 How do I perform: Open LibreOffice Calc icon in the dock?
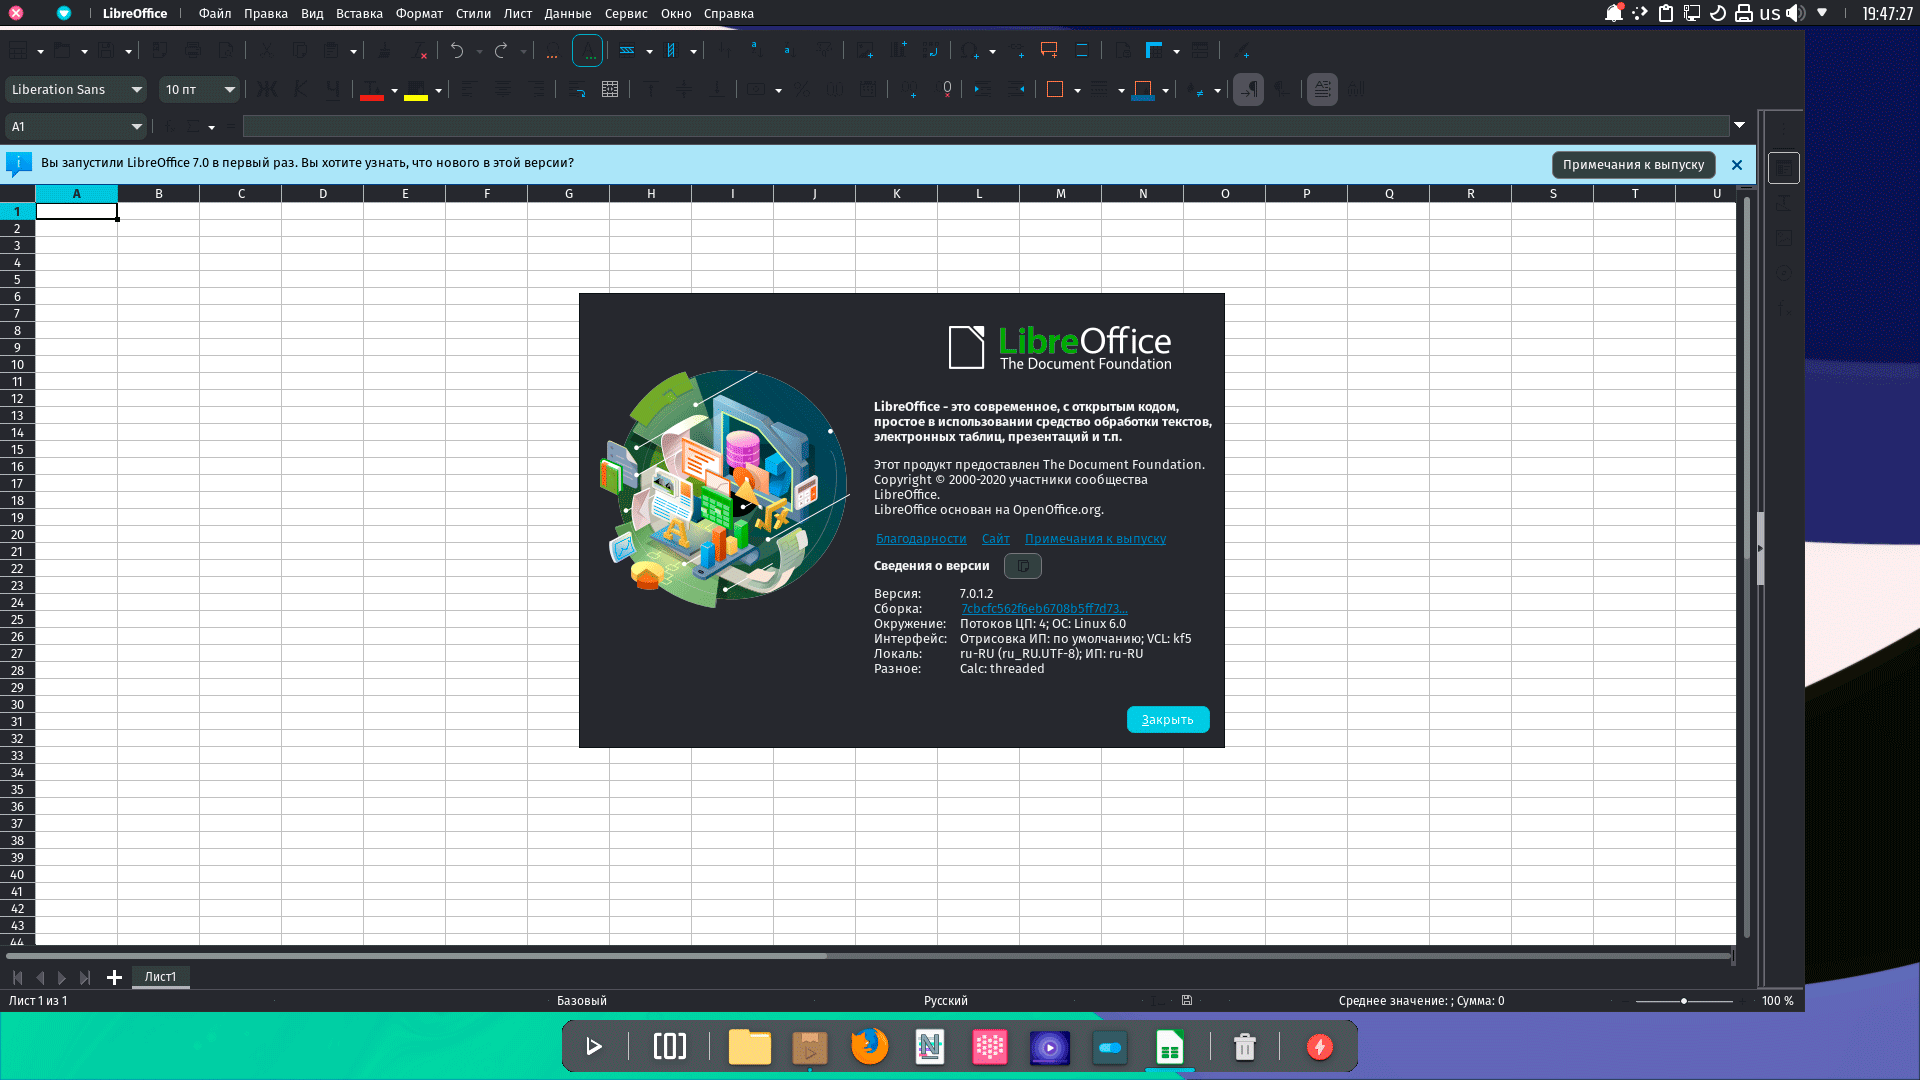tap(1169, 1047)
